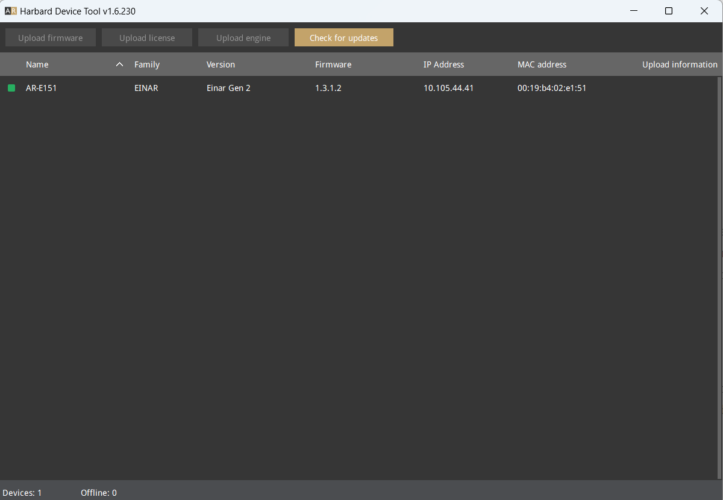This screenshot has width=723, height=500.
Task: Click the IP address 10.105.44.41 cell
Action: (x=448, y=88)
